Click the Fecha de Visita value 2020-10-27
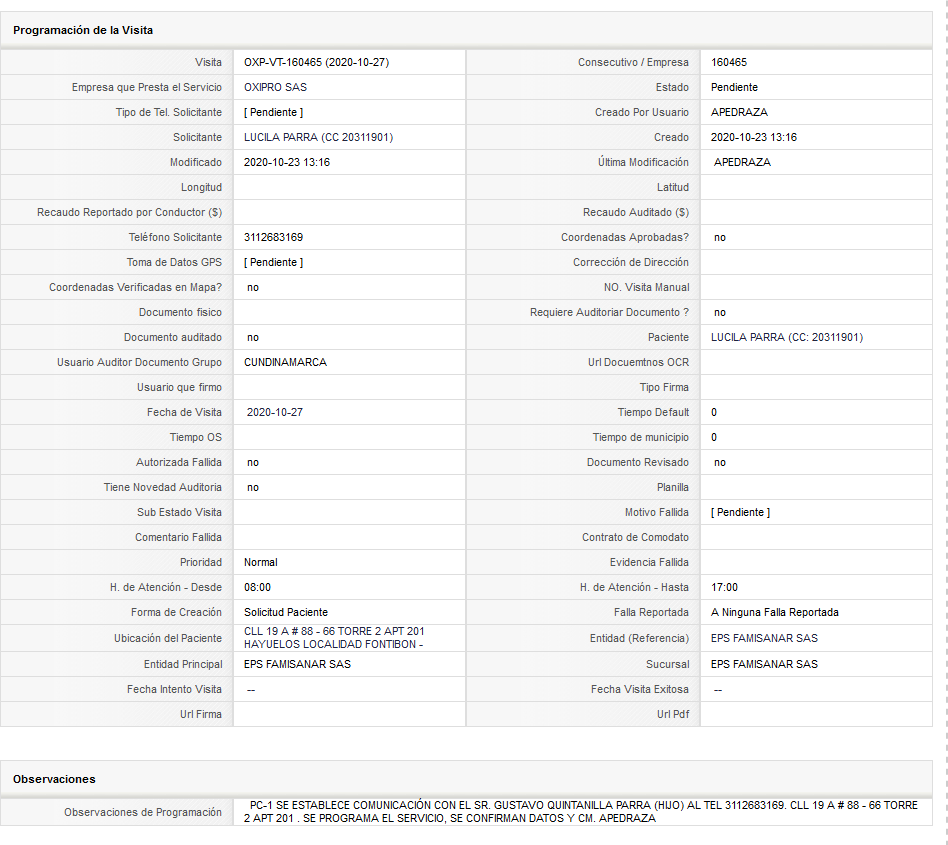 coord(274,412)
